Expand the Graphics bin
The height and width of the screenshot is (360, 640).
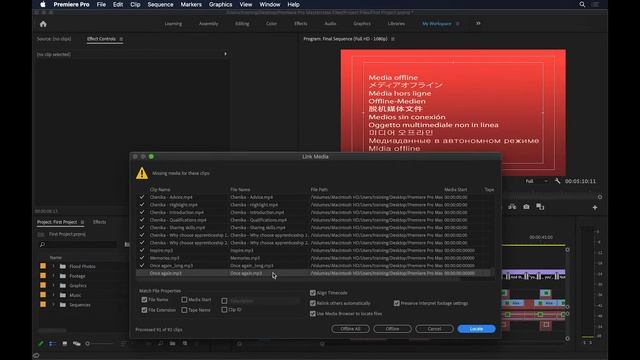pyautogui.click(x=53, y=285)
